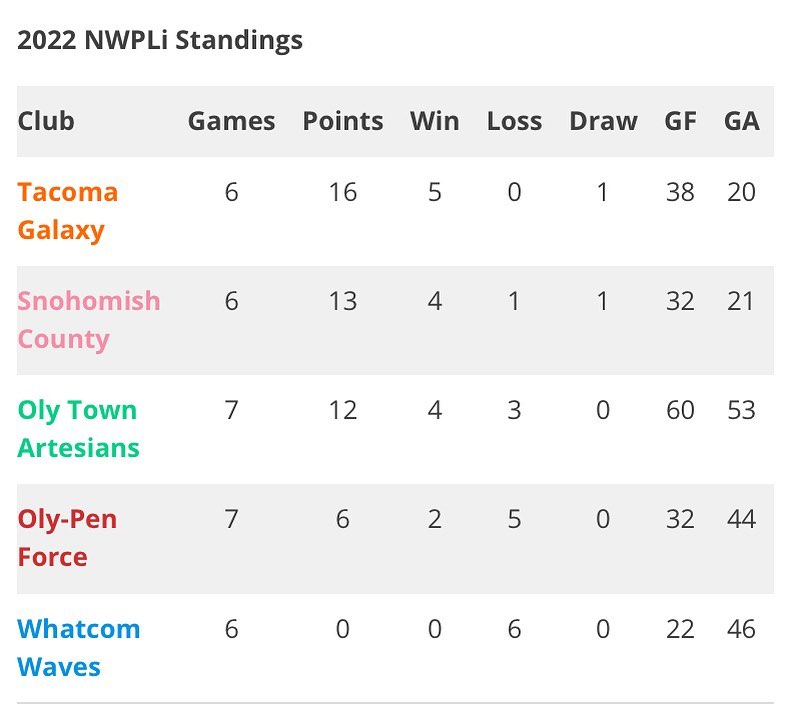Click the Club column header
789x726 pixels.
[x=46, y=121]
